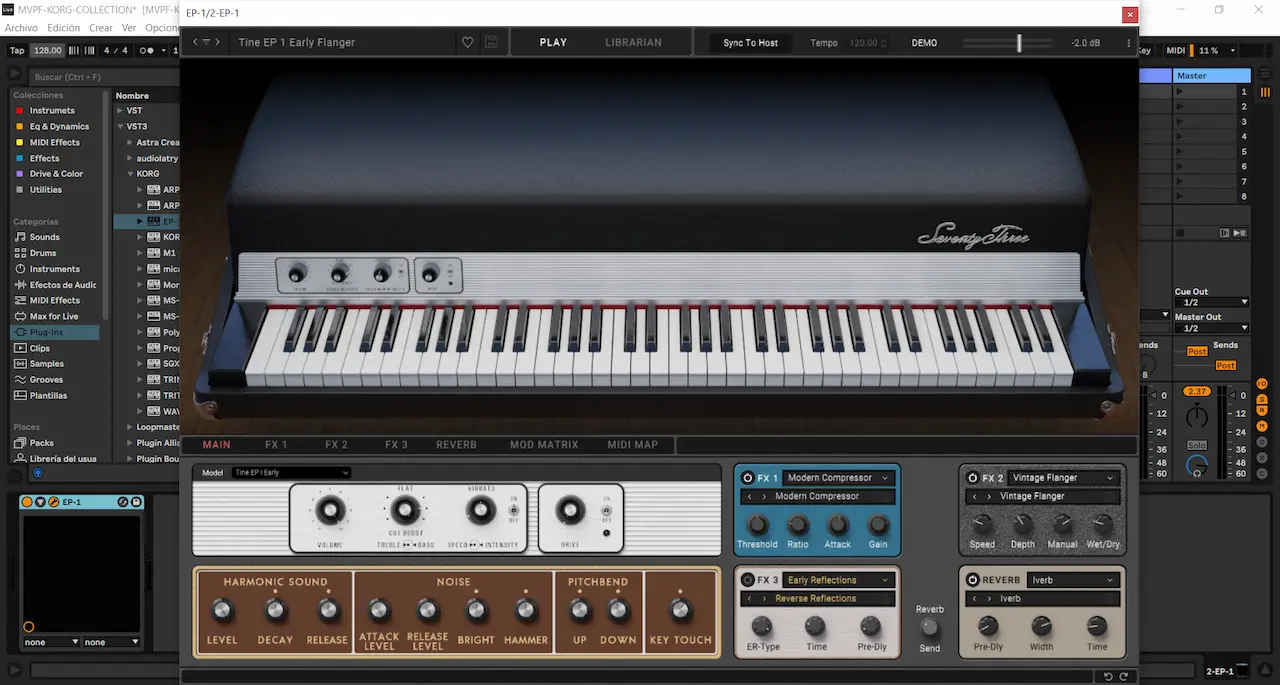Click the Reverb Send knob
Image resolution: width=1280 pixels, height=685 pixels.
click(930, 627)
